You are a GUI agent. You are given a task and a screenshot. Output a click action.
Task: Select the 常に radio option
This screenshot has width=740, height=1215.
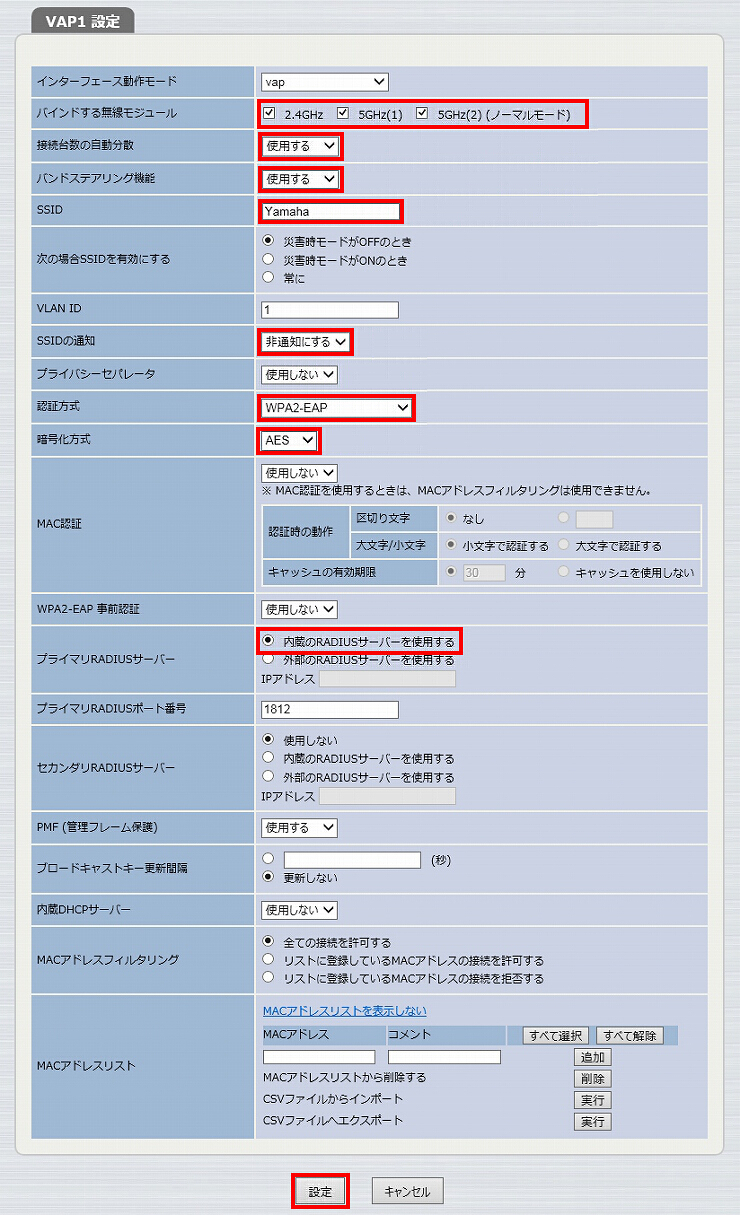(268, 277)
